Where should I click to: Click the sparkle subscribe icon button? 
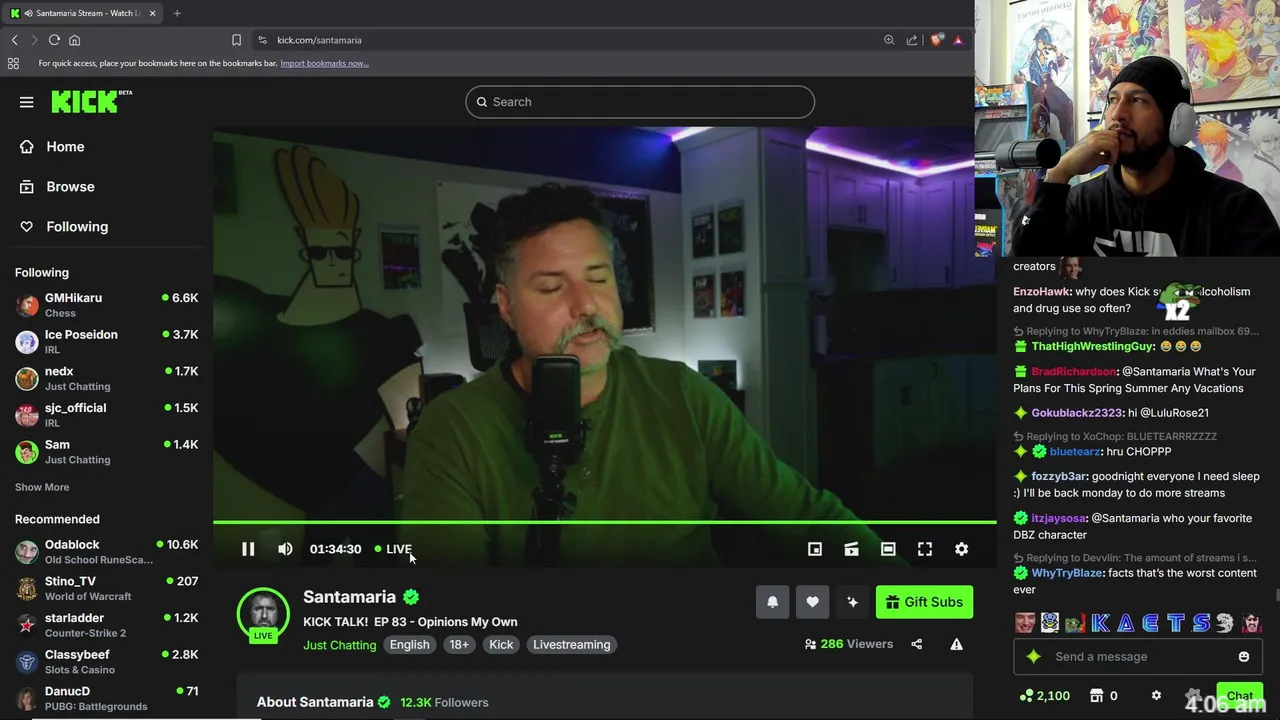(852, 602)
